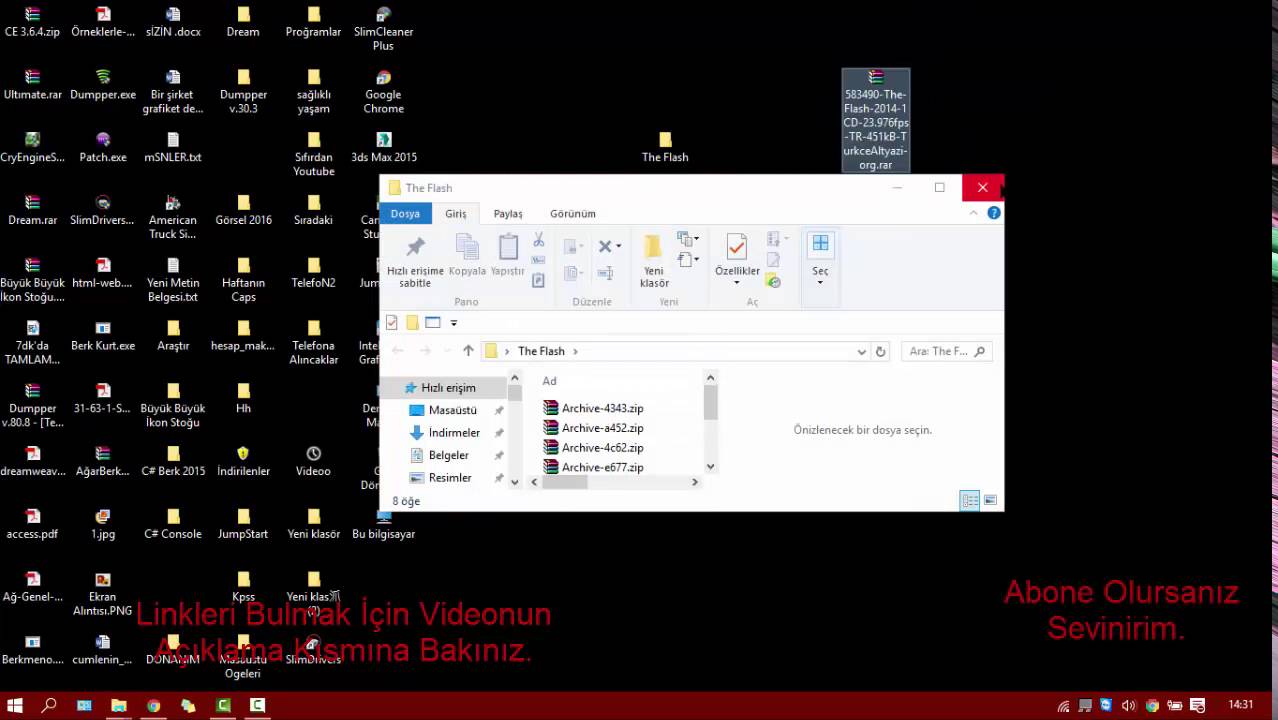Click the red X Delete icon
1278x720 pixels.
[x=604, y=245]
